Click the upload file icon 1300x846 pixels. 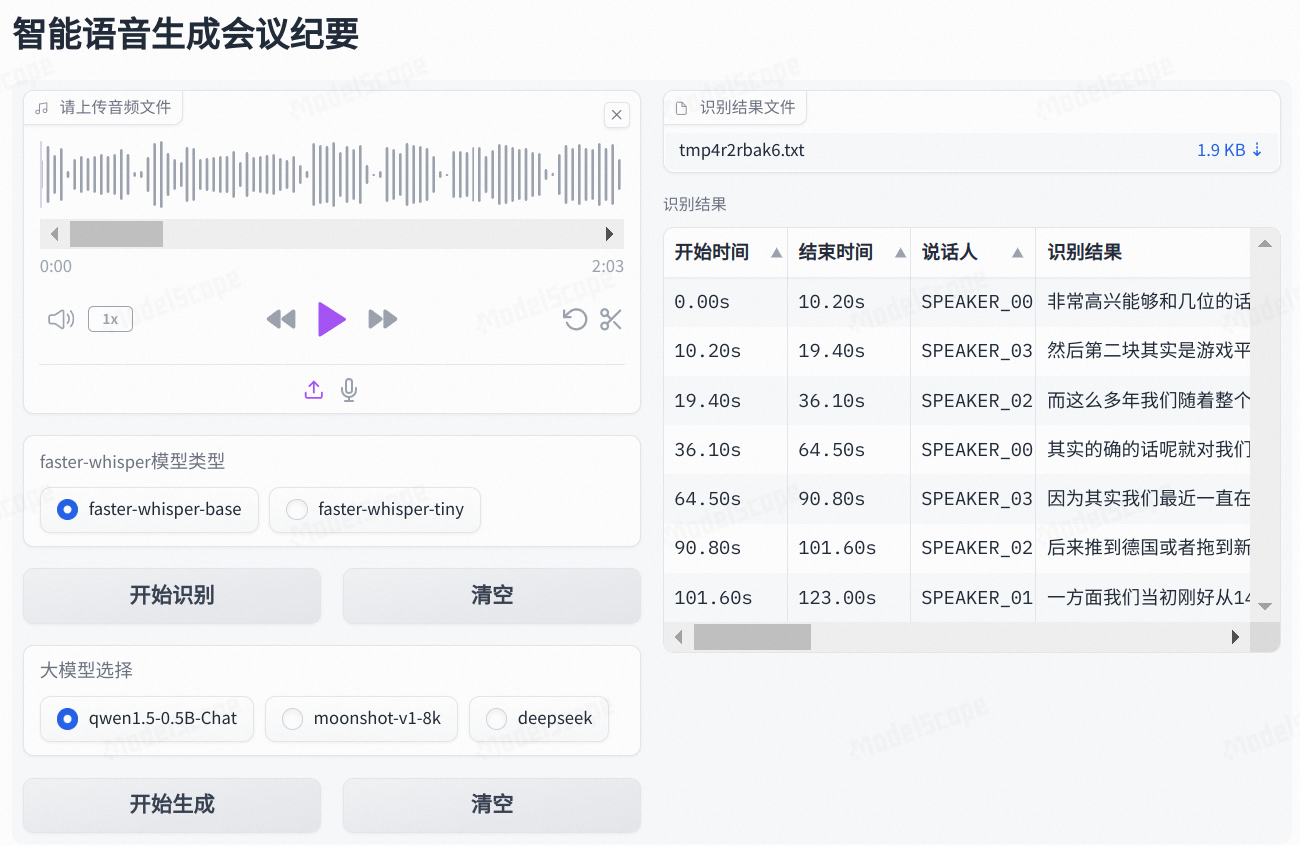314,390
